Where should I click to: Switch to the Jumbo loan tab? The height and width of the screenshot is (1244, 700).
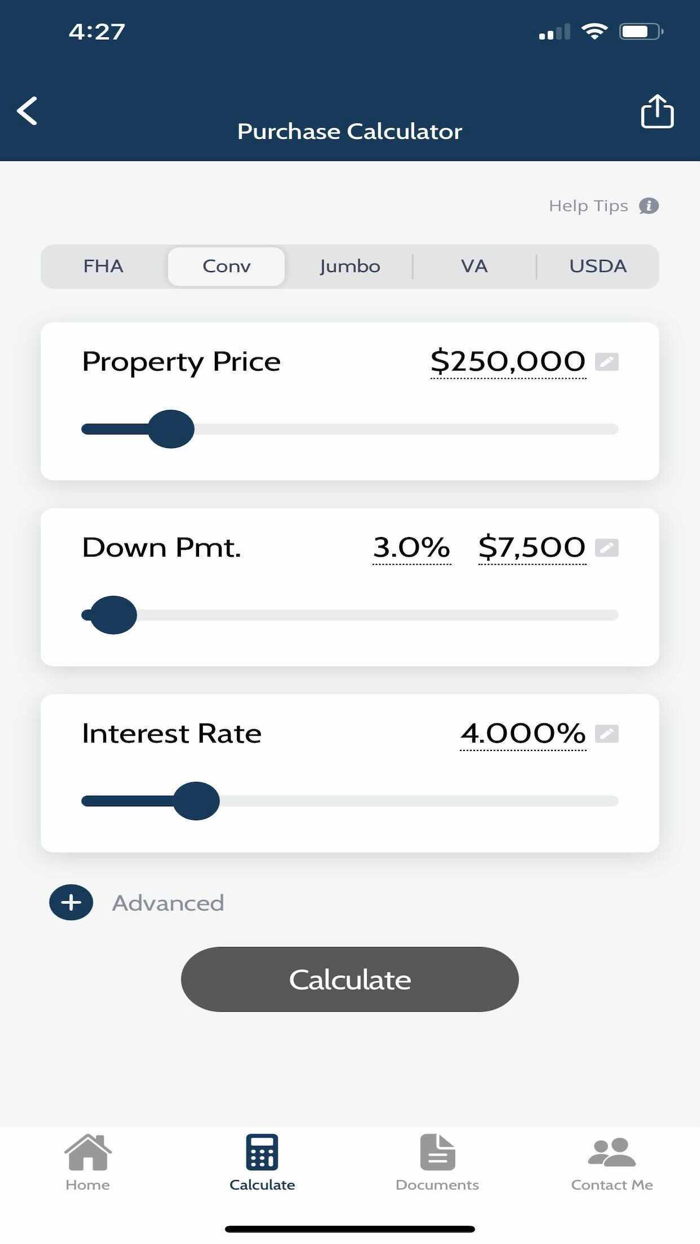click(349, 266)
